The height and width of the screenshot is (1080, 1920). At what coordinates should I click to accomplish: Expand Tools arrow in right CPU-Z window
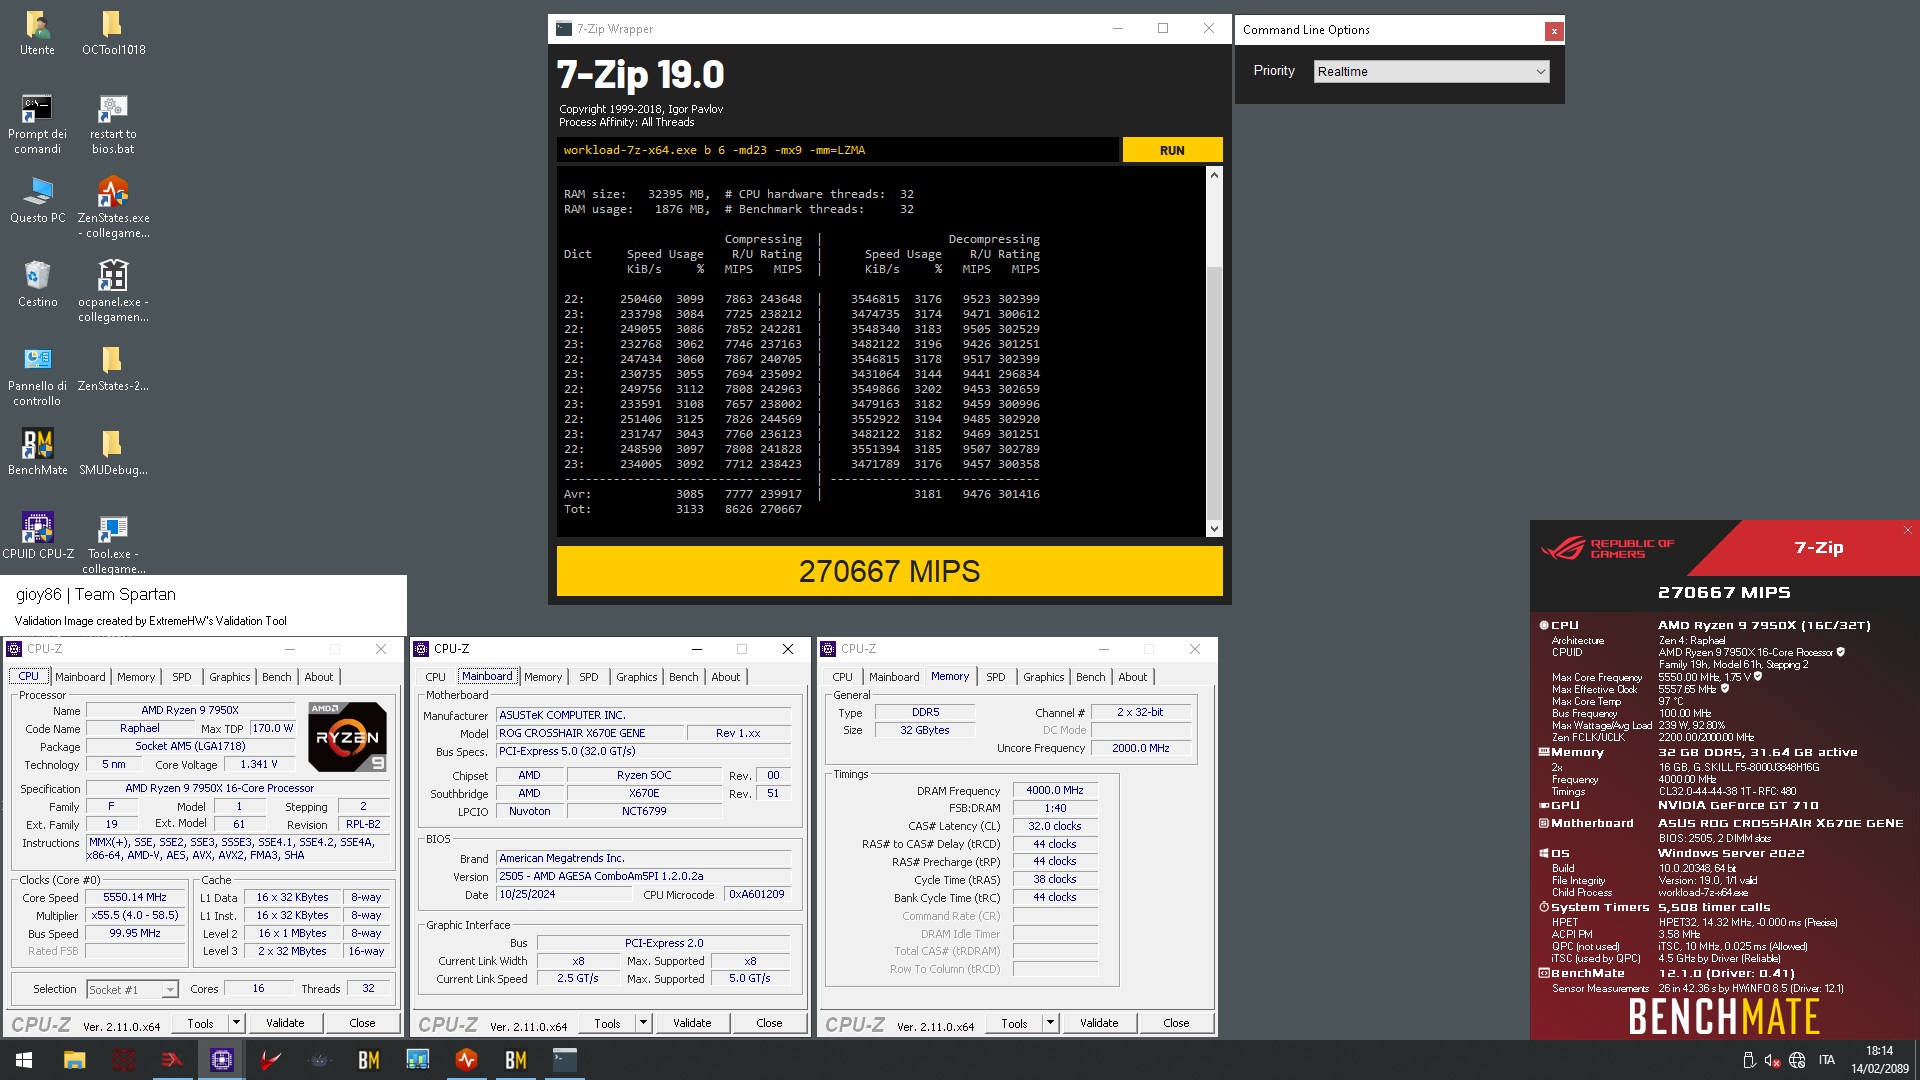(x=1050, y=1023)
